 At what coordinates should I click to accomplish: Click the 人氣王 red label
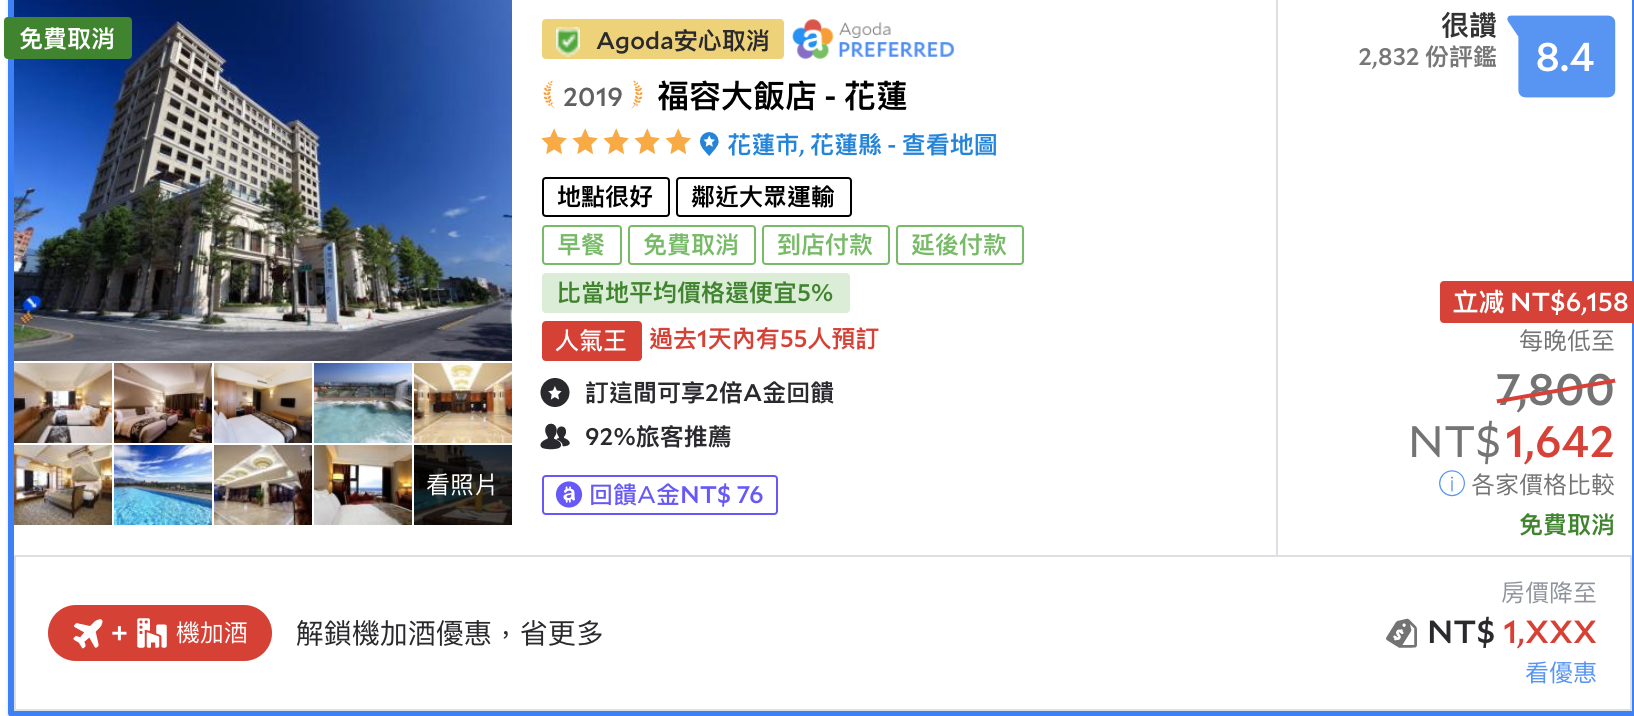click(x=592, y=341)
